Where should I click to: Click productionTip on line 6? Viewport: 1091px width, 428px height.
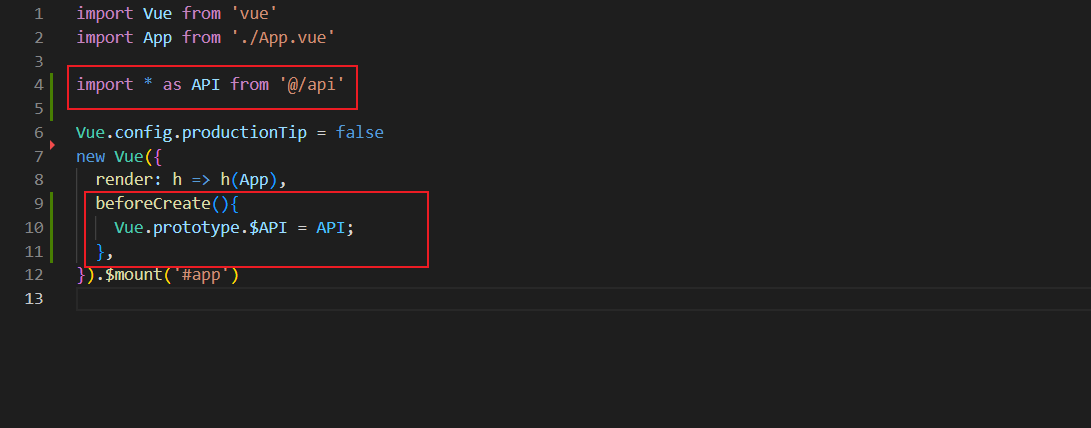pos(250,132)
